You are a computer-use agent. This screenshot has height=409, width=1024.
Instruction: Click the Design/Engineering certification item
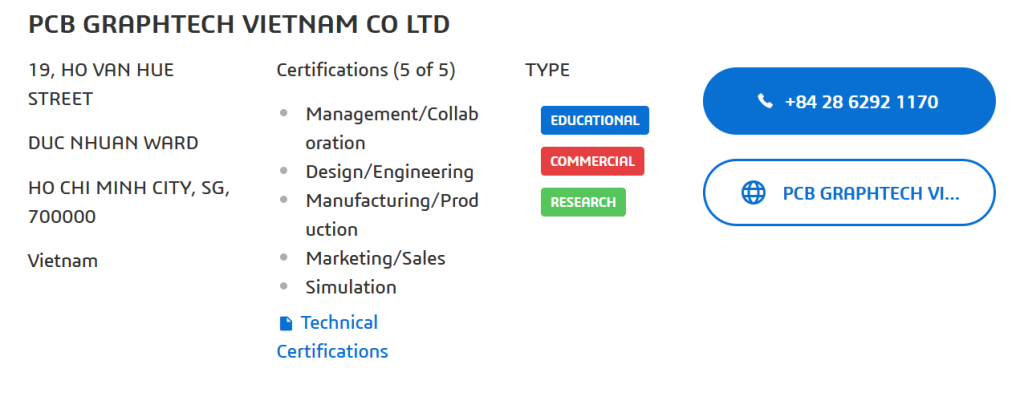[x=389, y=172]
